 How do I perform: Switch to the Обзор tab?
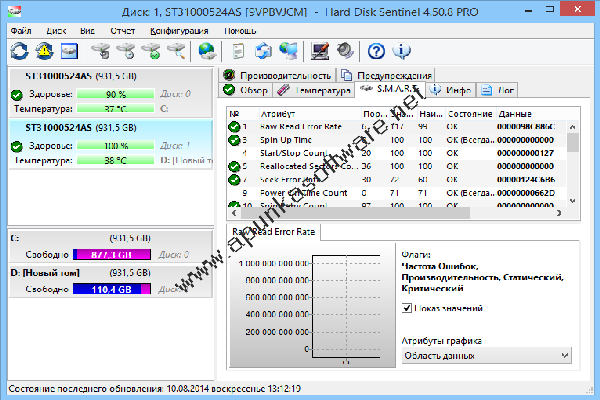tap(246, 90)
